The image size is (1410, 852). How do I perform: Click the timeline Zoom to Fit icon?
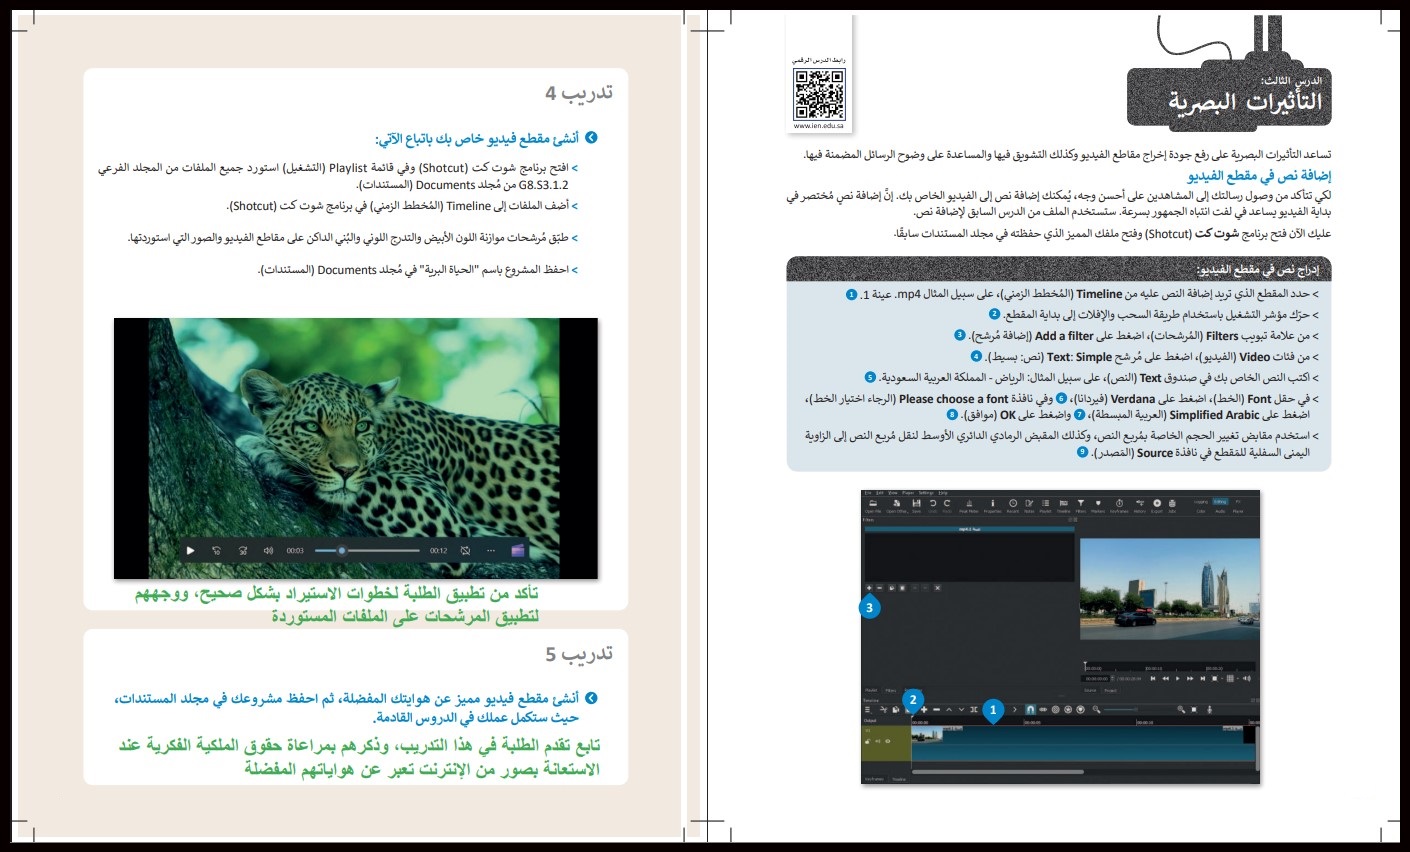point(1194,710)
